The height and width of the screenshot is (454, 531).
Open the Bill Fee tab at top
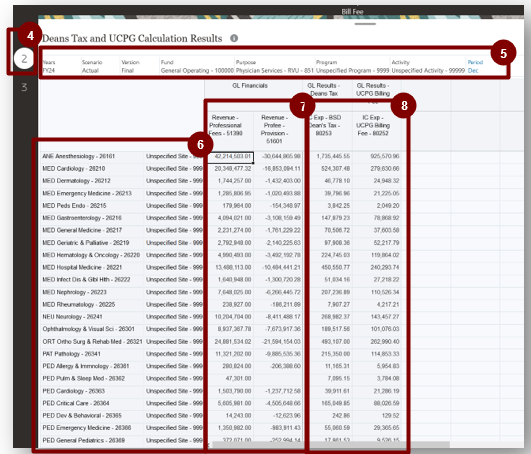click(352, 12)
